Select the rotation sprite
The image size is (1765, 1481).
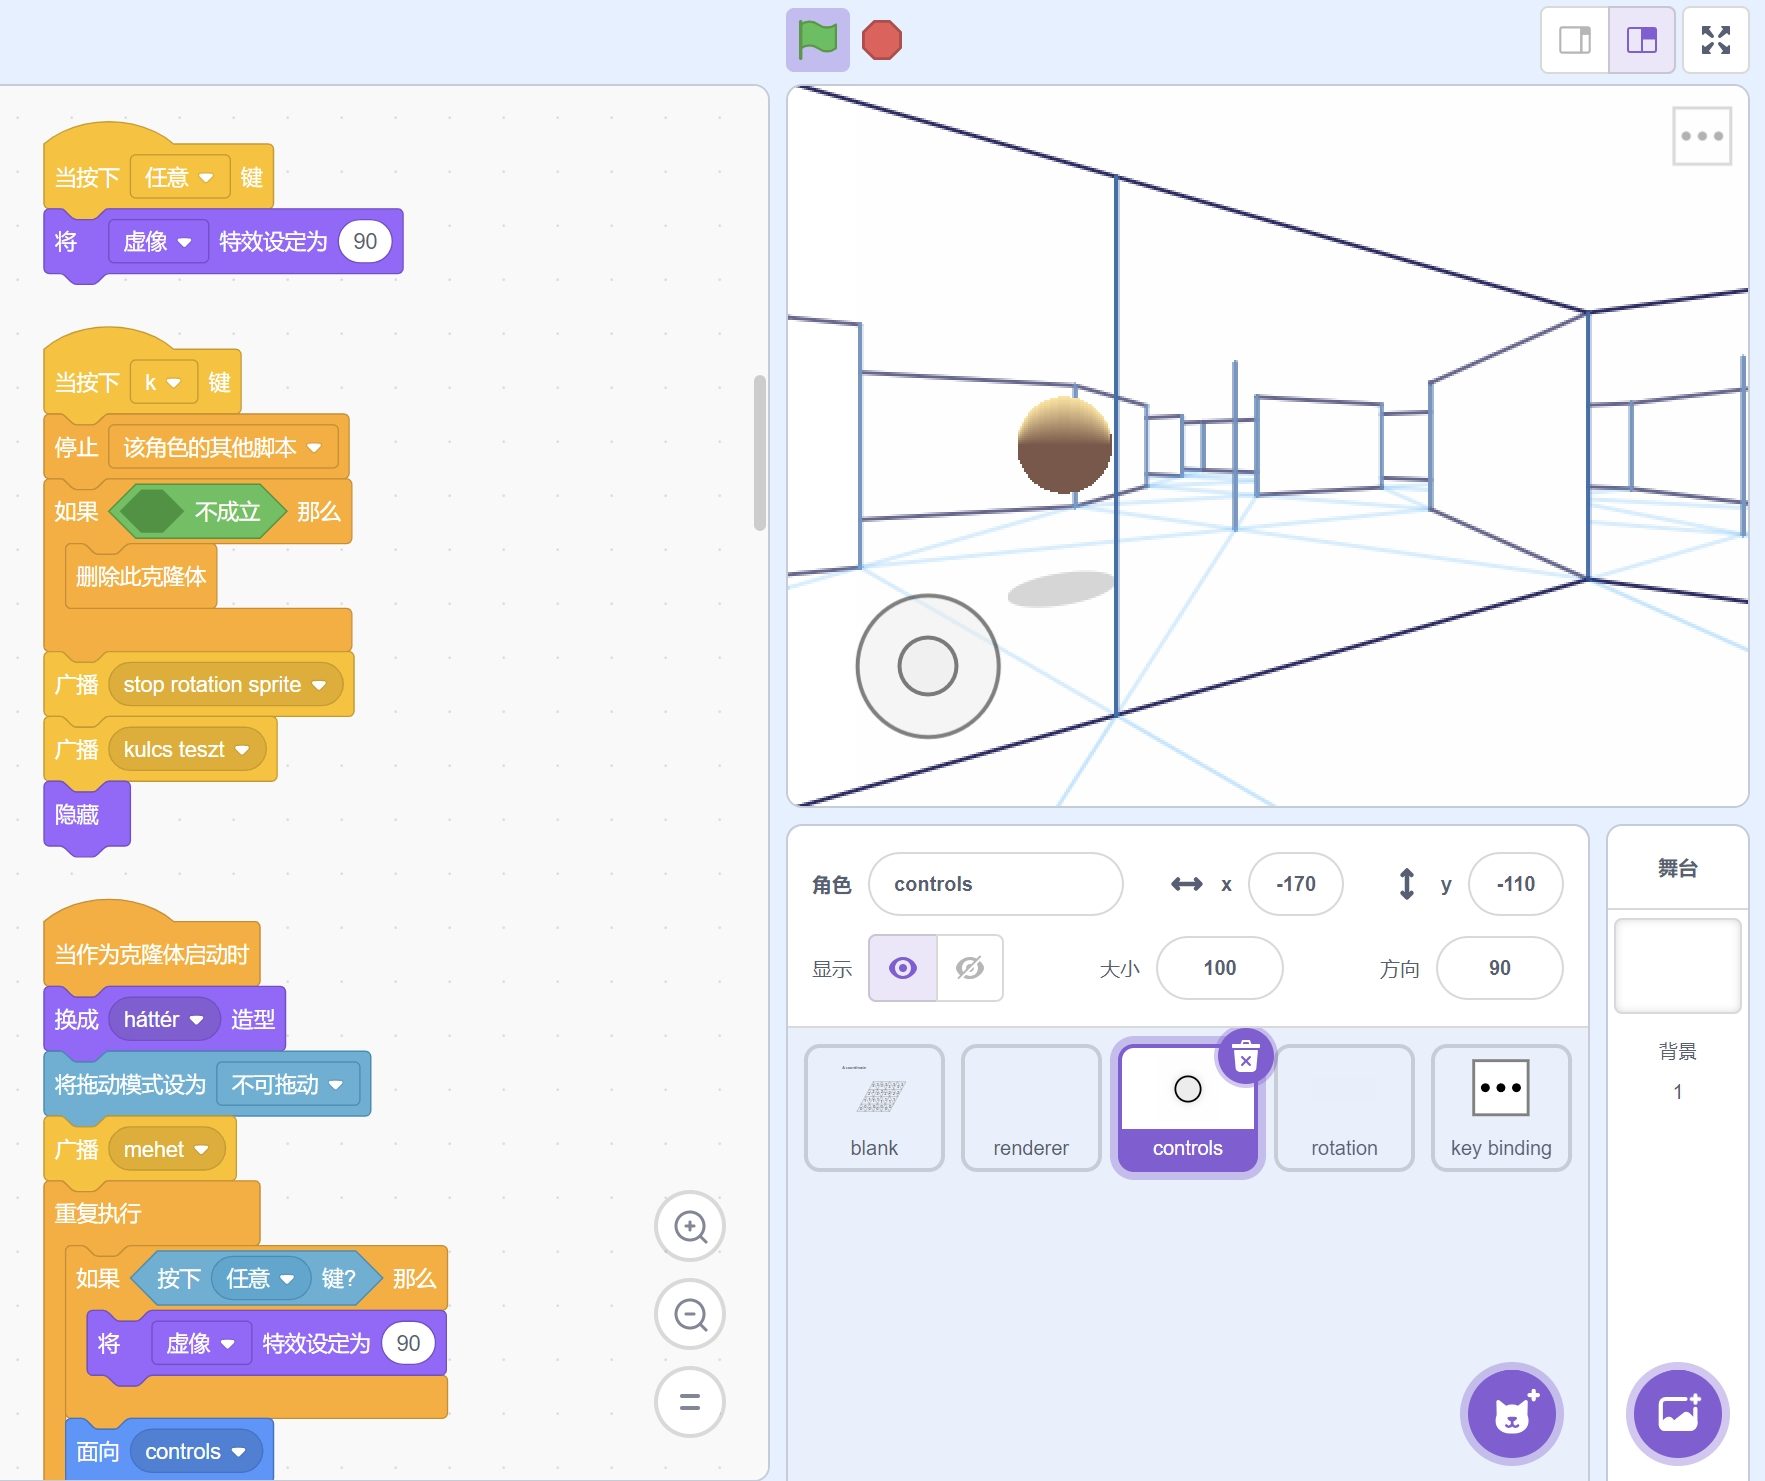[1344, 1108]
